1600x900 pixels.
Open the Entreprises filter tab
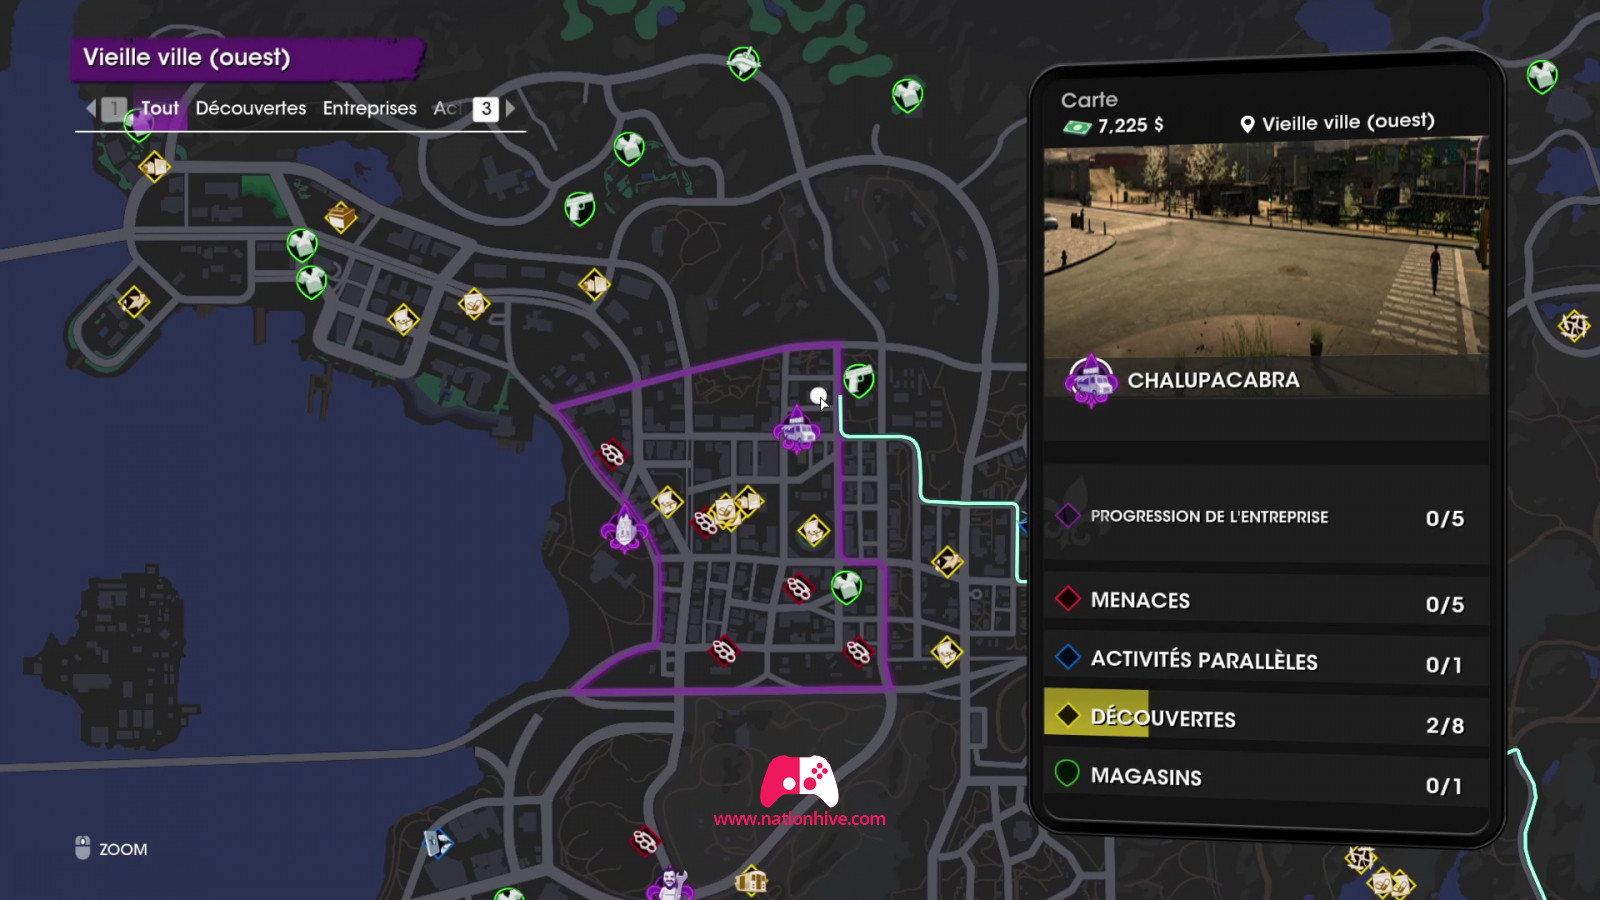pyautogui.click(x=370, y=108)
